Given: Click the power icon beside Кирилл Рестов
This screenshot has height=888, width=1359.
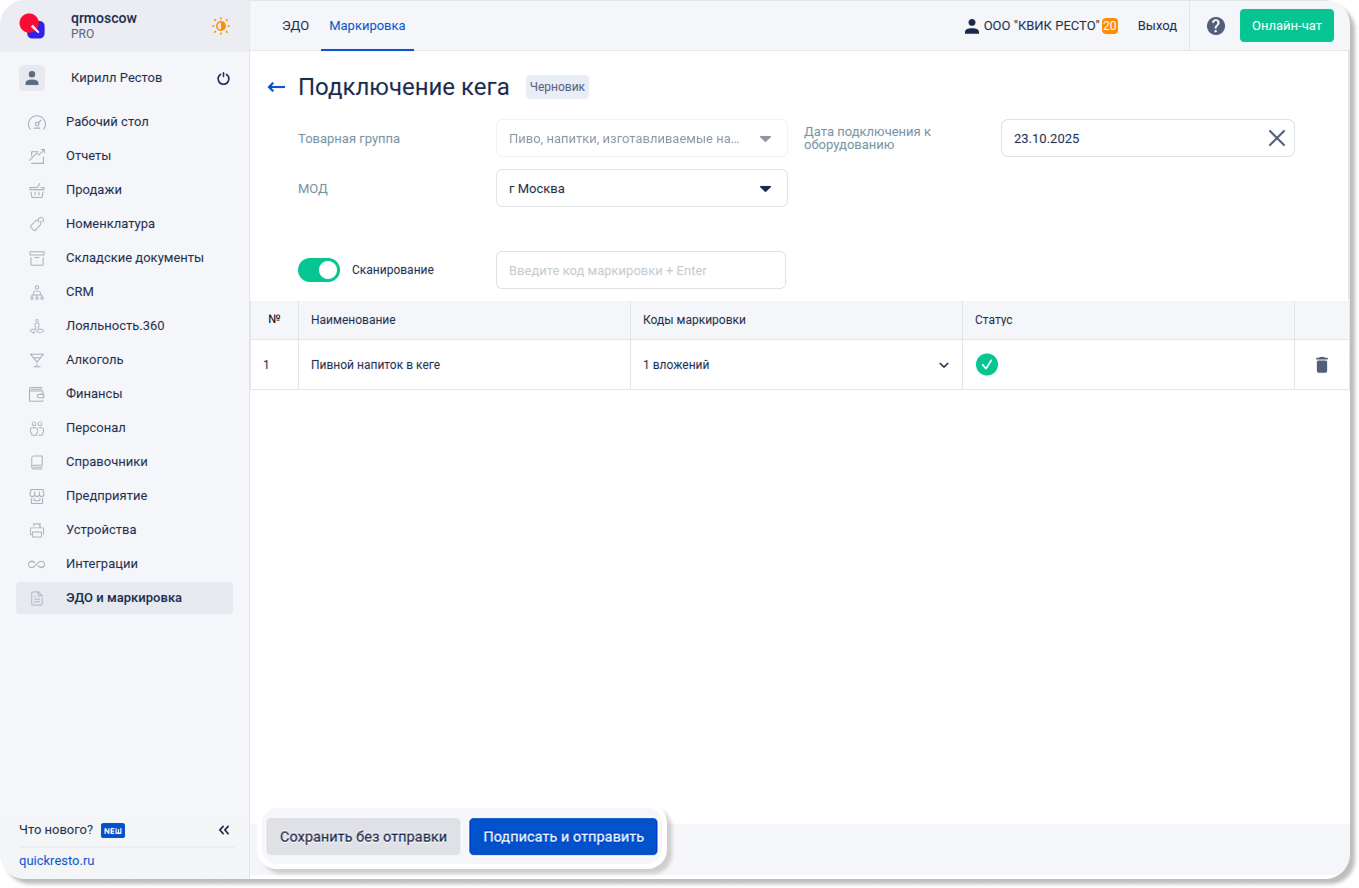Looking at the screenshot, I should pyautogui.click(x=223, y=79).
